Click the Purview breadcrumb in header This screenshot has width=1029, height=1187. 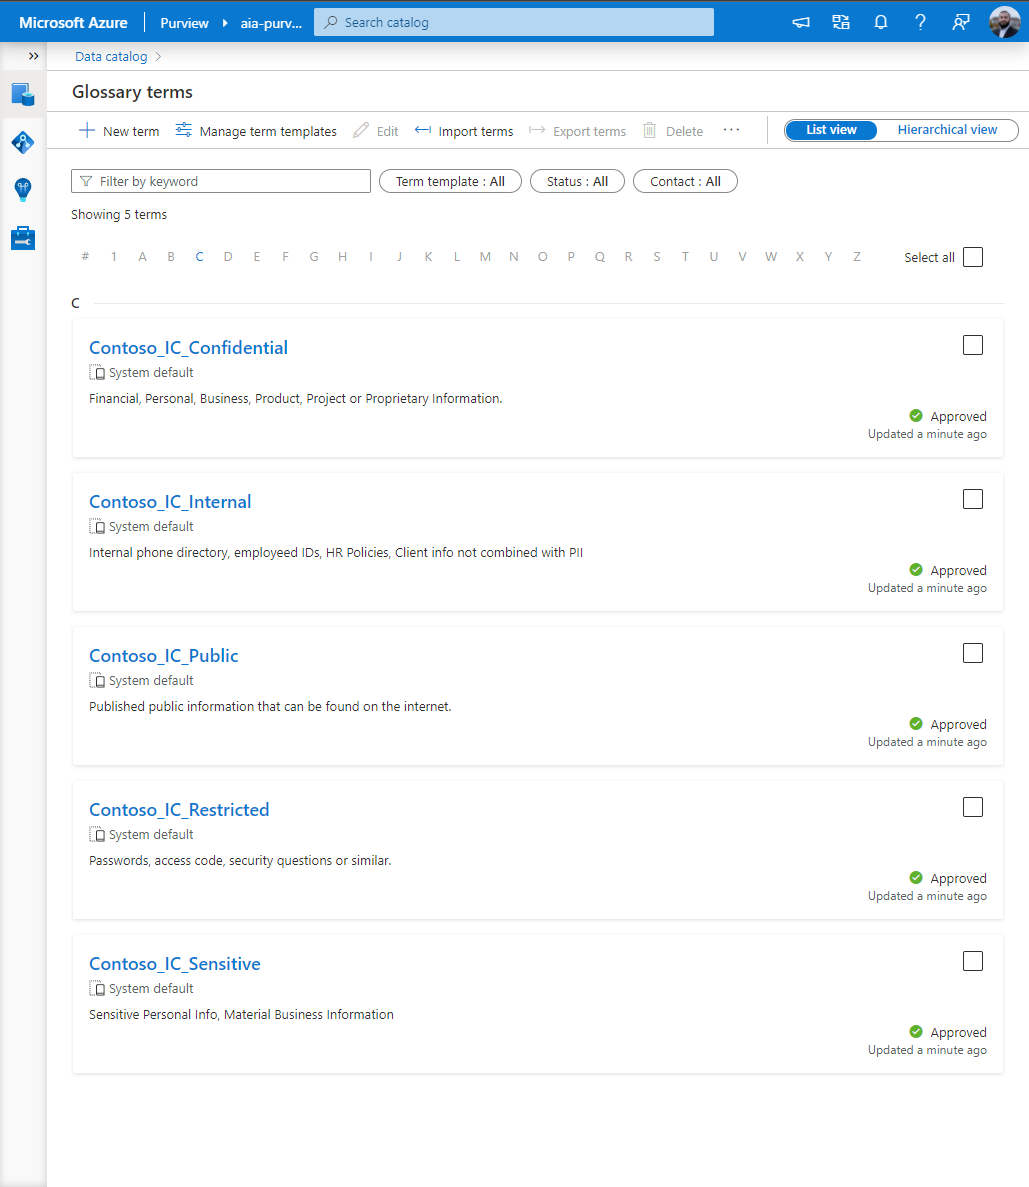184,23
